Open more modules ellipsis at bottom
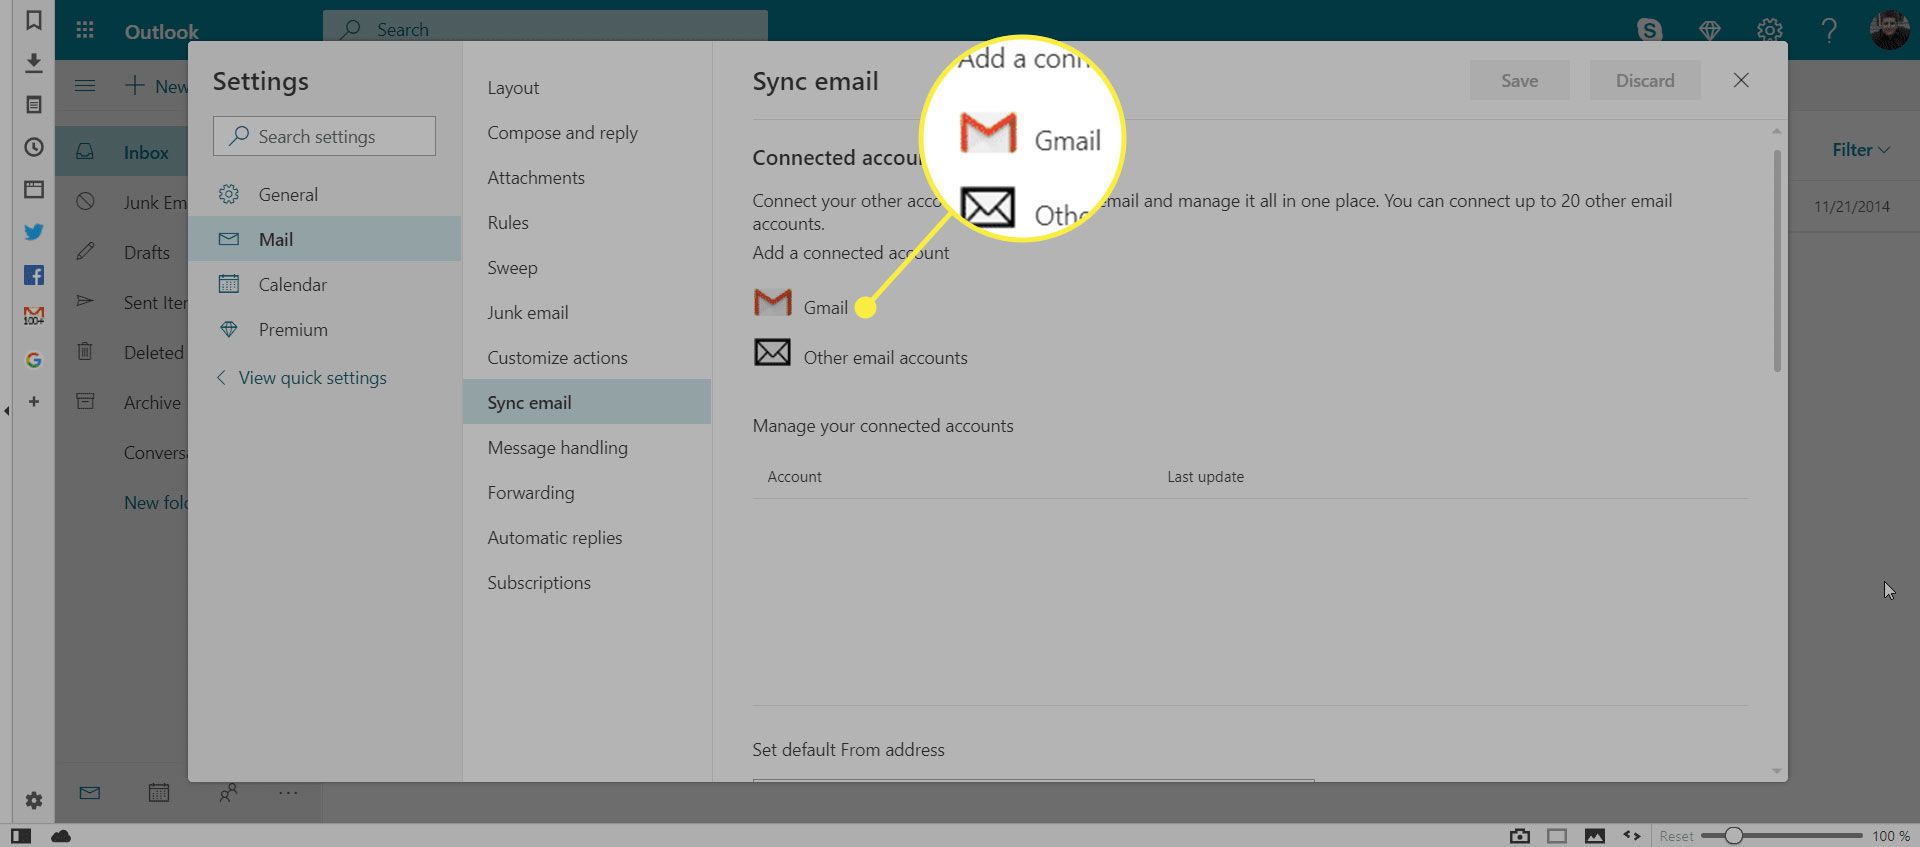 pos(288,793)
